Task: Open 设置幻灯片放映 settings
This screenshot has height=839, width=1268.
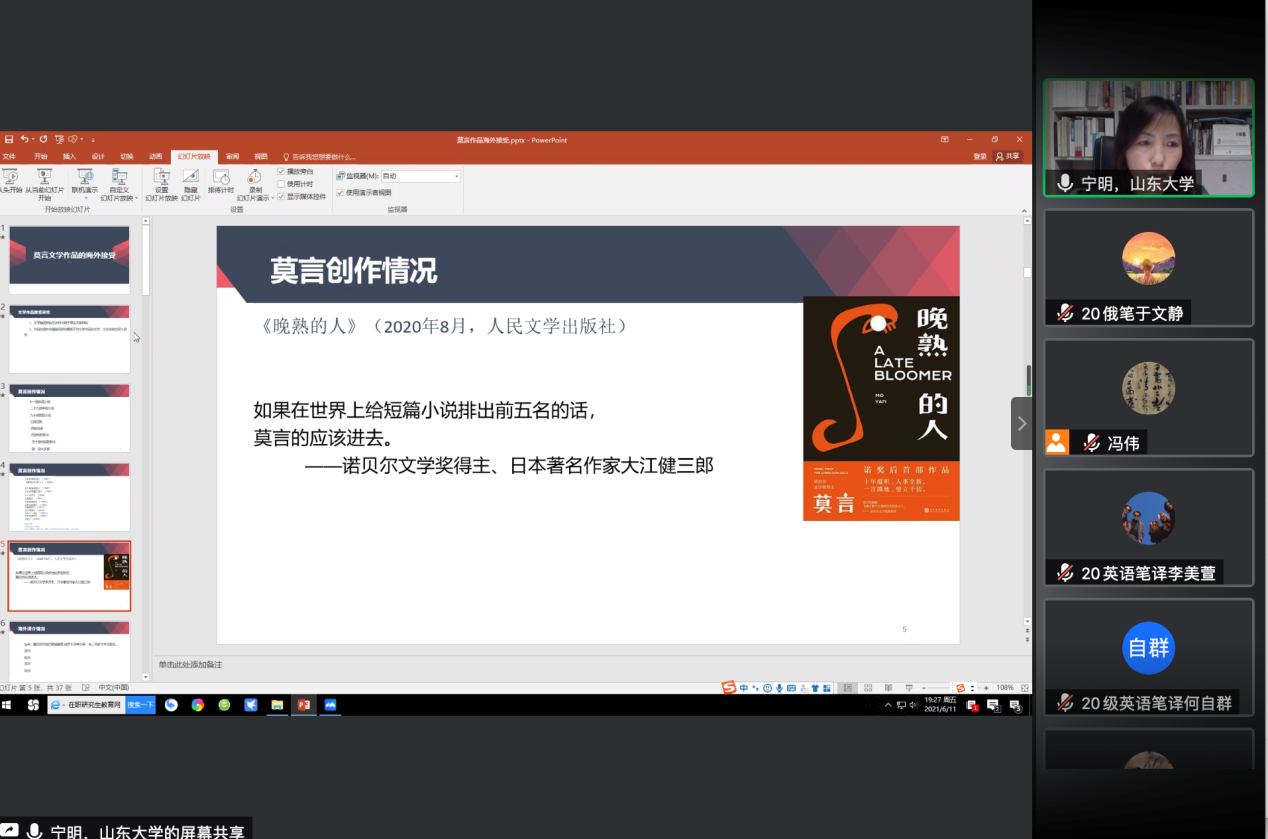Action: pyautogui.click(x=161, y=178)
